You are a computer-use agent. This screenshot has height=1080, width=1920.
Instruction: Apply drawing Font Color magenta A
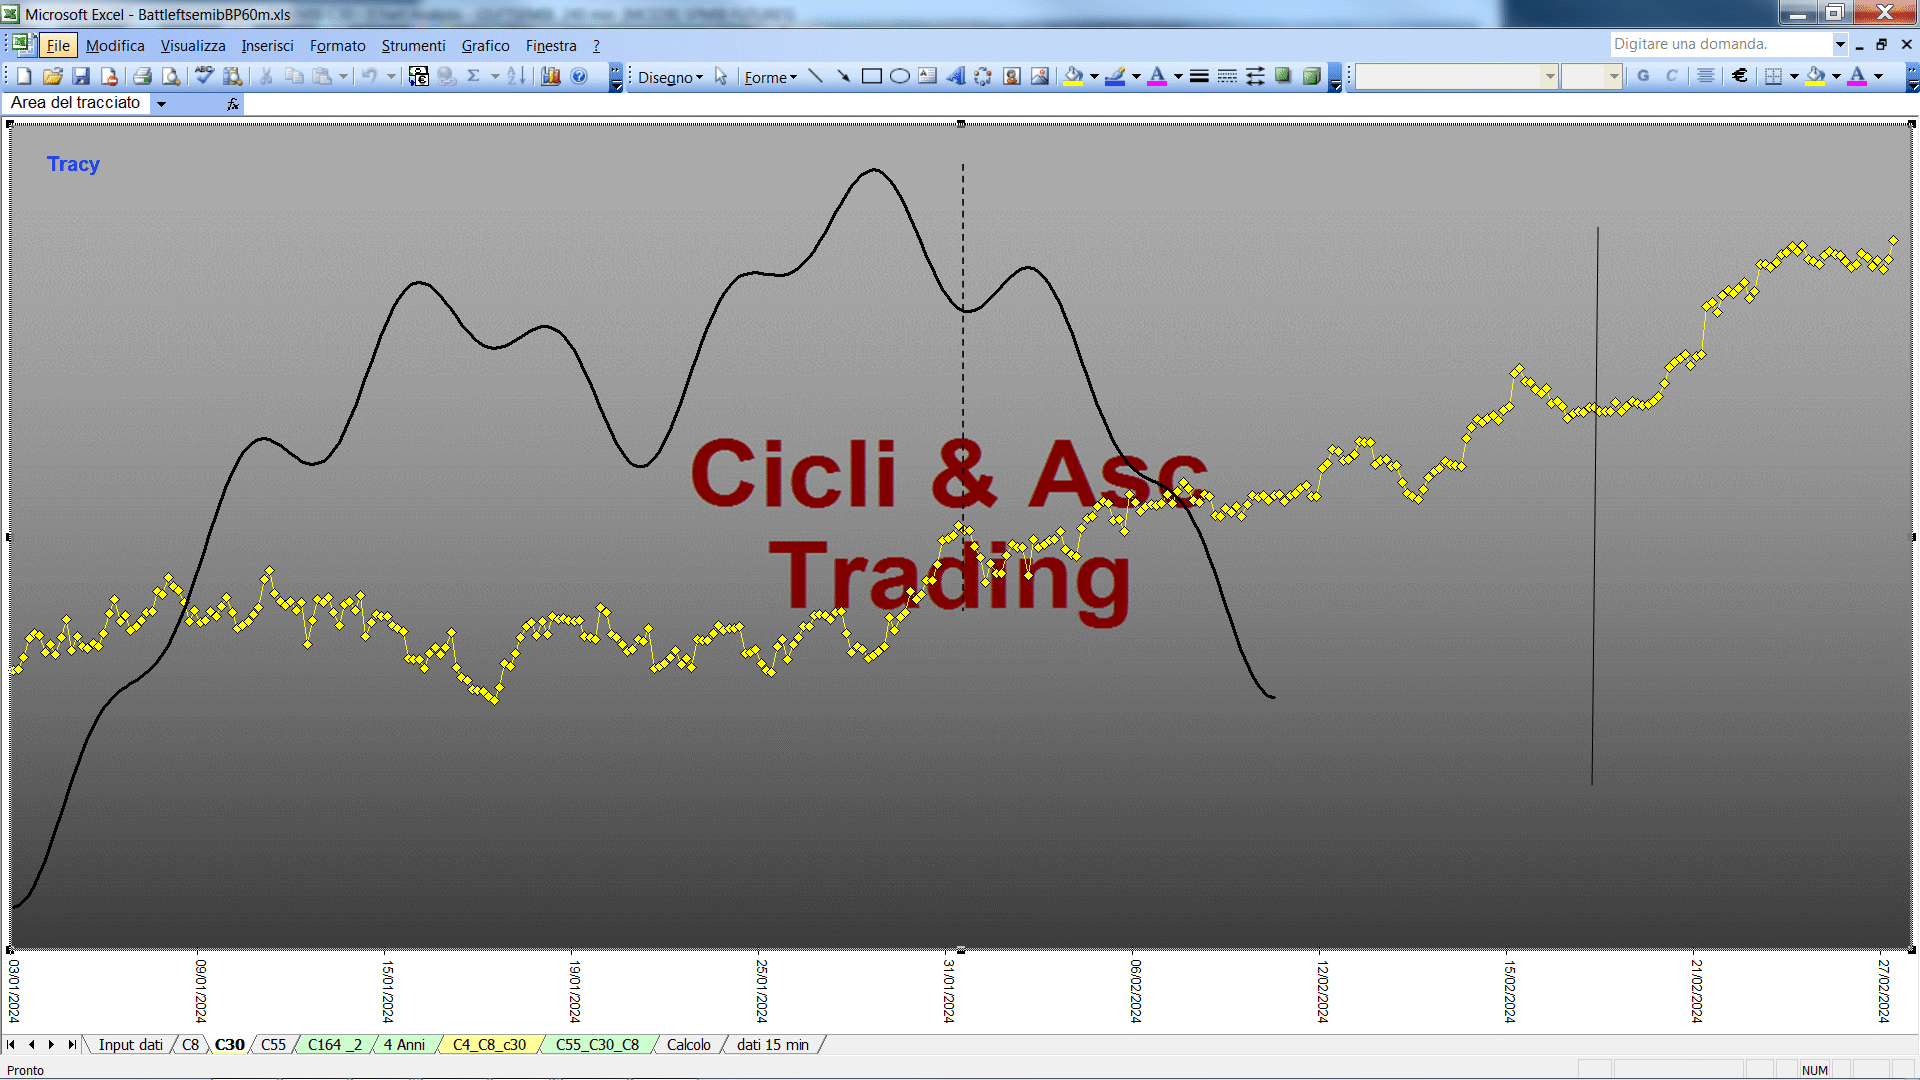(x=1157, y=76)
